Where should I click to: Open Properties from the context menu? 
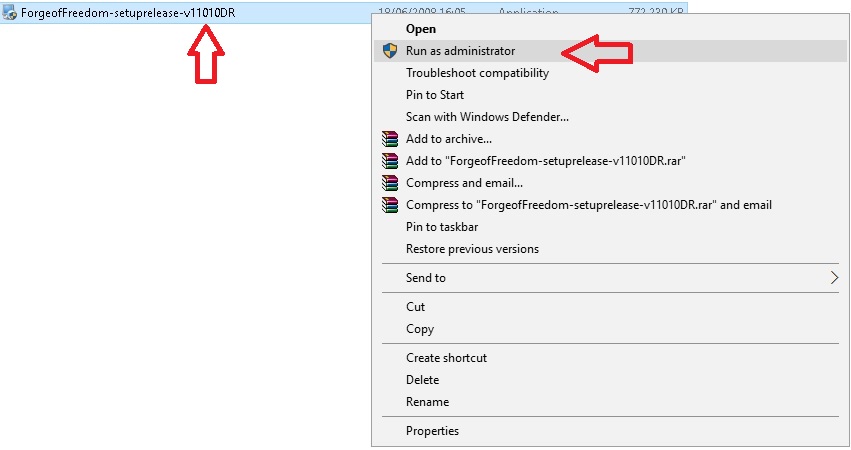[x=433, y=431]
